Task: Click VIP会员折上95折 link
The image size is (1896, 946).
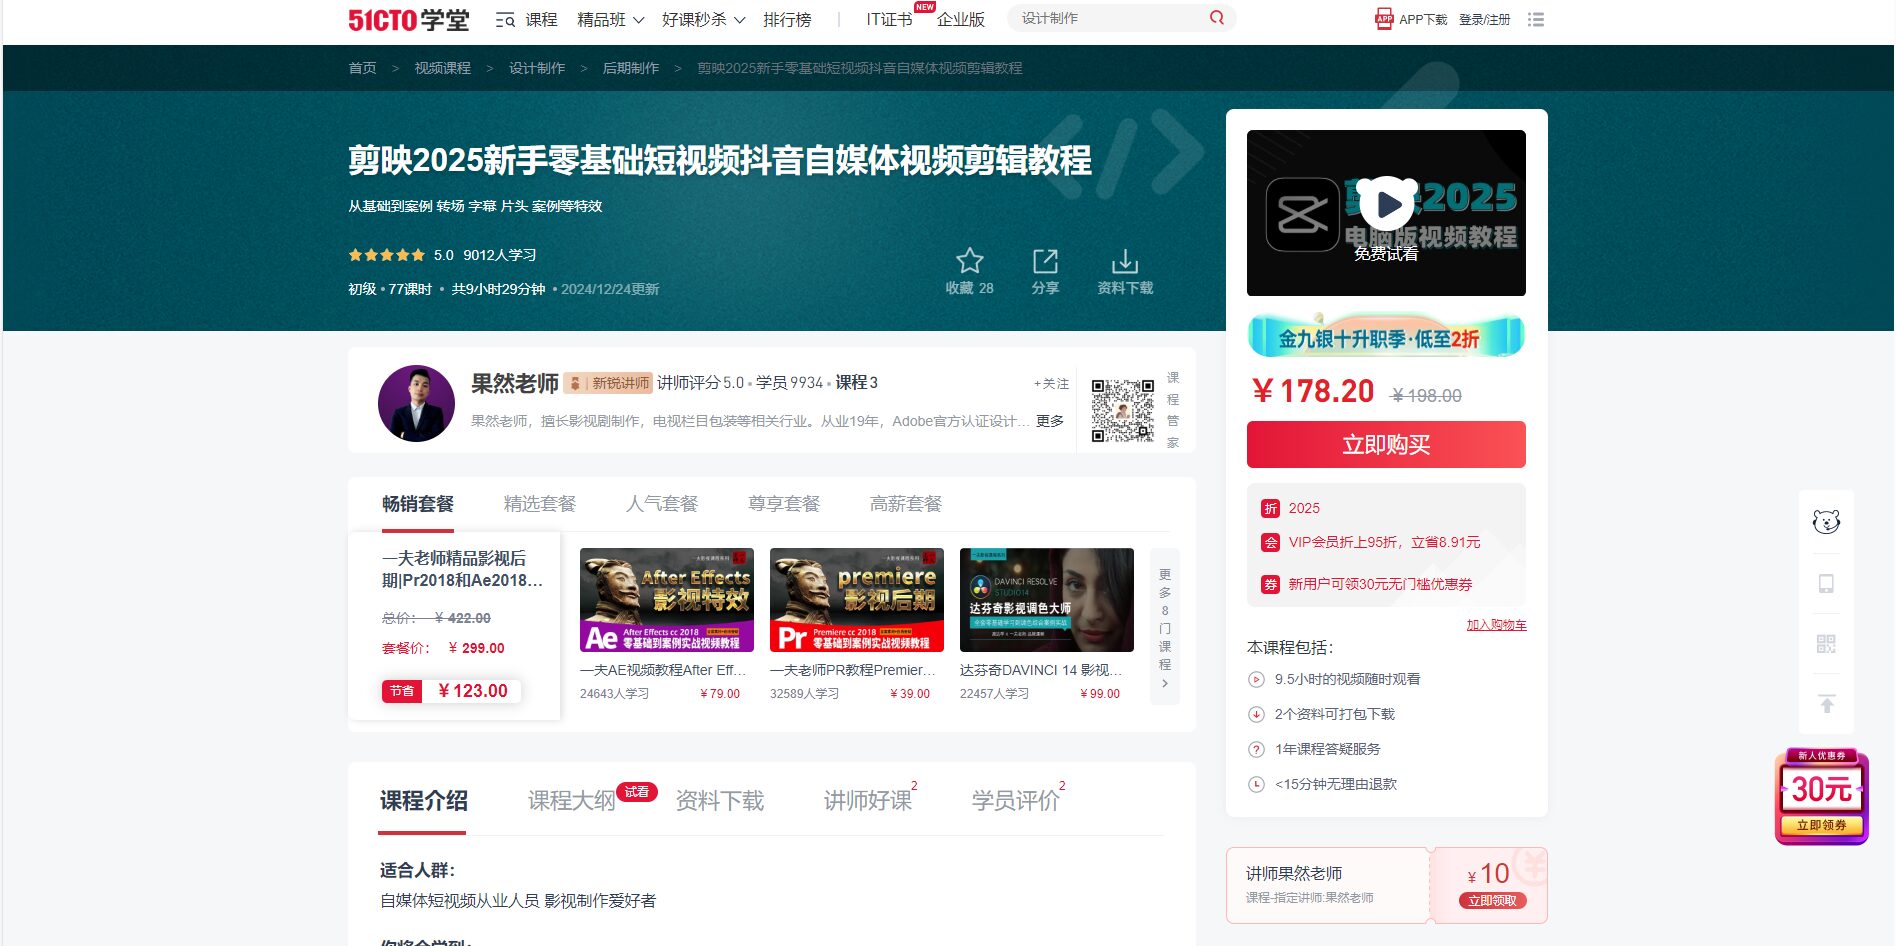Action: pos(1384,542)
